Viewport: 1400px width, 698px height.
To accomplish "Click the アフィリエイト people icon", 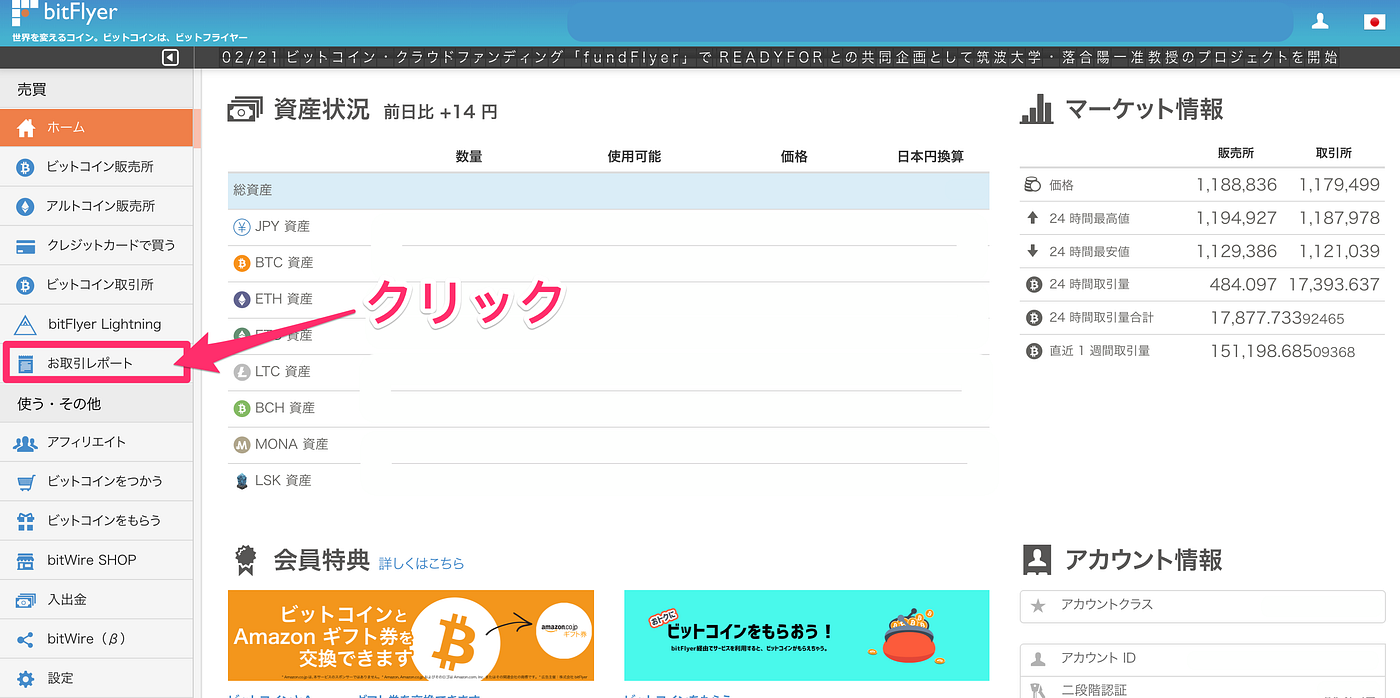I will (26, 443).
